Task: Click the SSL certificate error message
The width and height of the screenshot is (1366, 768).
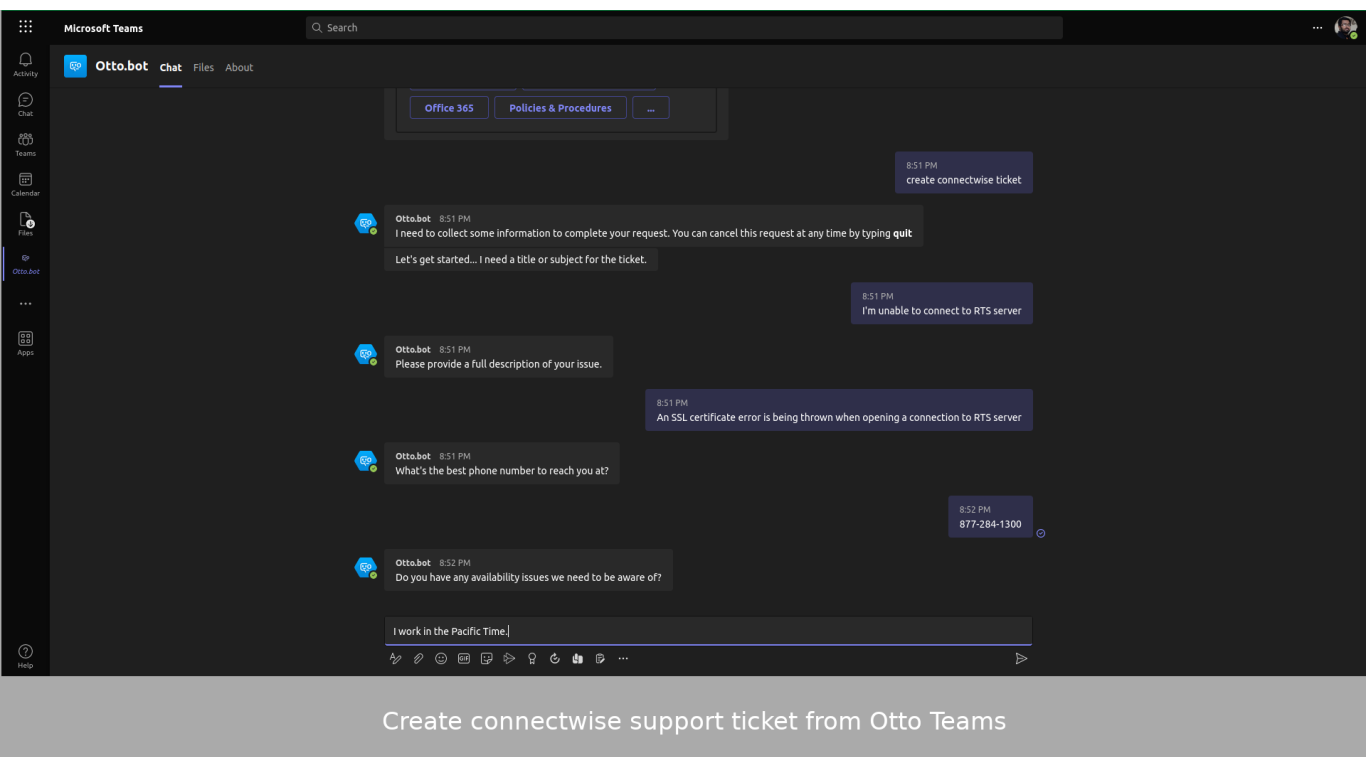Action: (x=839, y=410)
